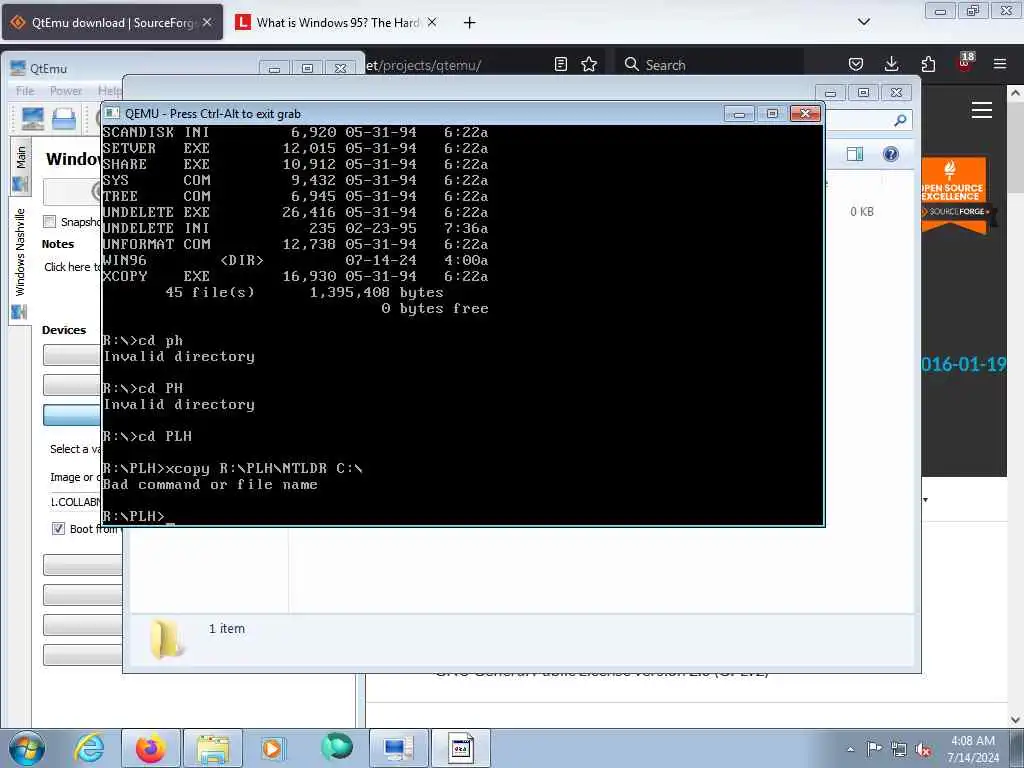
Task: Bookmark this page with the star icon
Action: pyautogui.click(x=589, y=64)
